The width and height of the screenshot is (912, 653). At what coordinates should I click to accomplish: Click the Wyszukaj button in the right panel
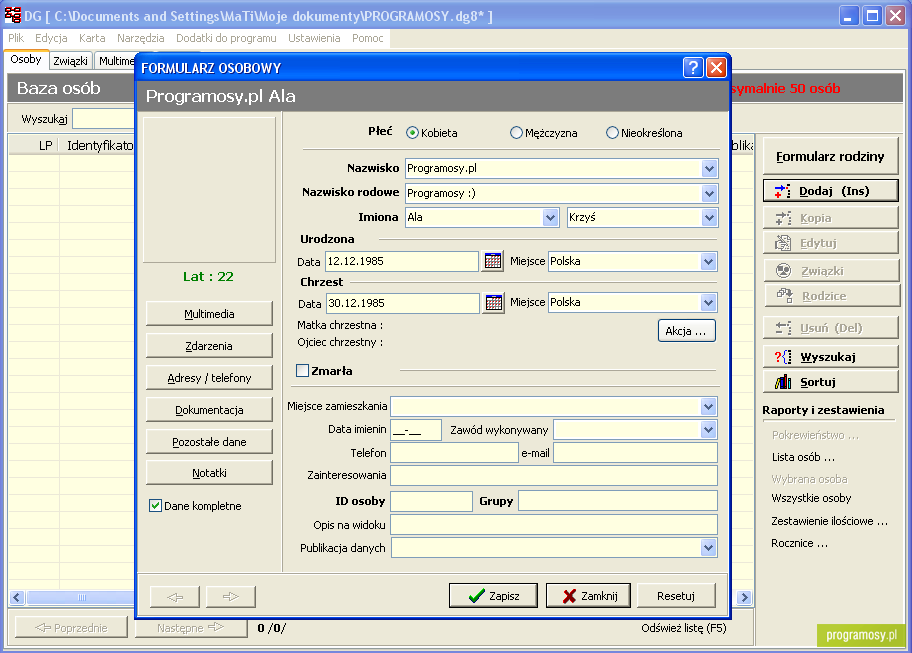point(831,356)
